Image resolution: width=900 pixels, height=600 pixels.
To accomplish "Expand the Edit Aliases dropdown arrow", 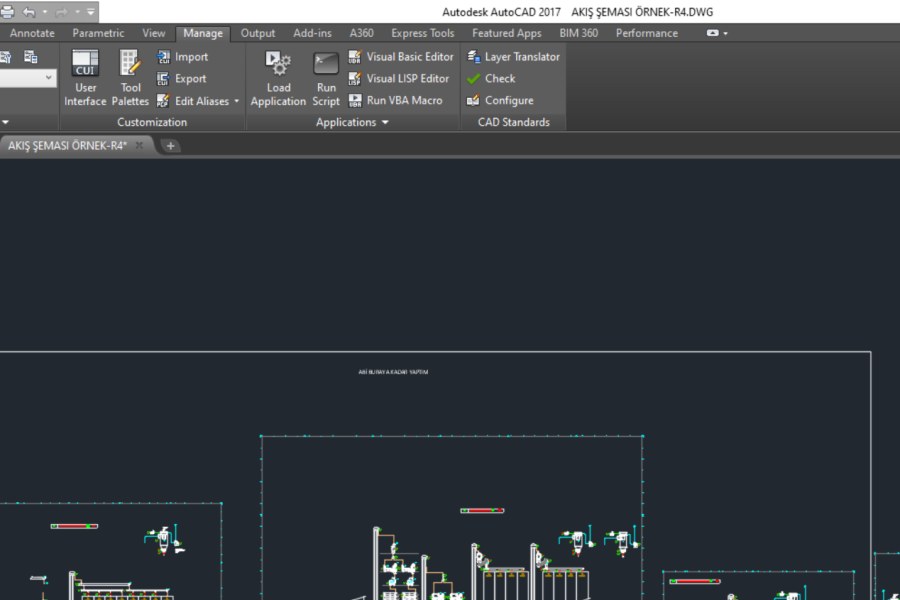I will [236, 101].
